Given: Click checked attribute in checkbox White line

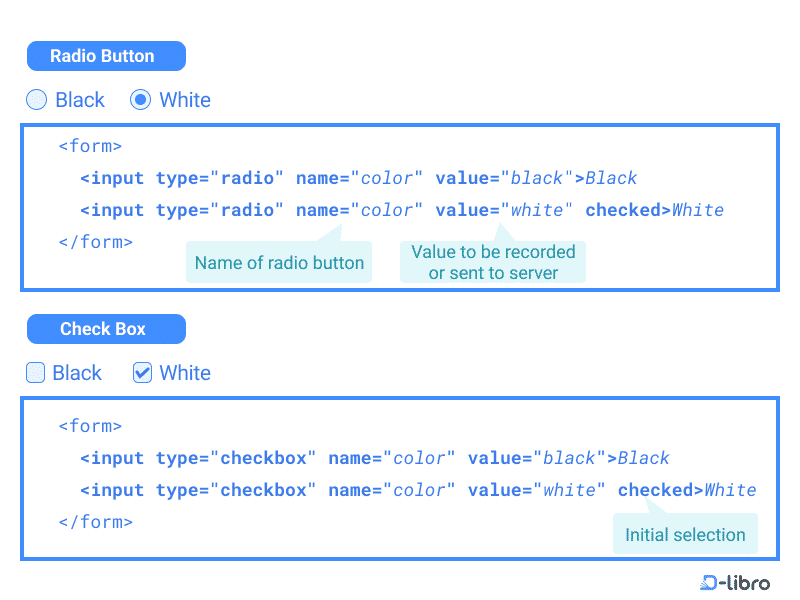Looking at the screenshot, I should pos(657,489).
